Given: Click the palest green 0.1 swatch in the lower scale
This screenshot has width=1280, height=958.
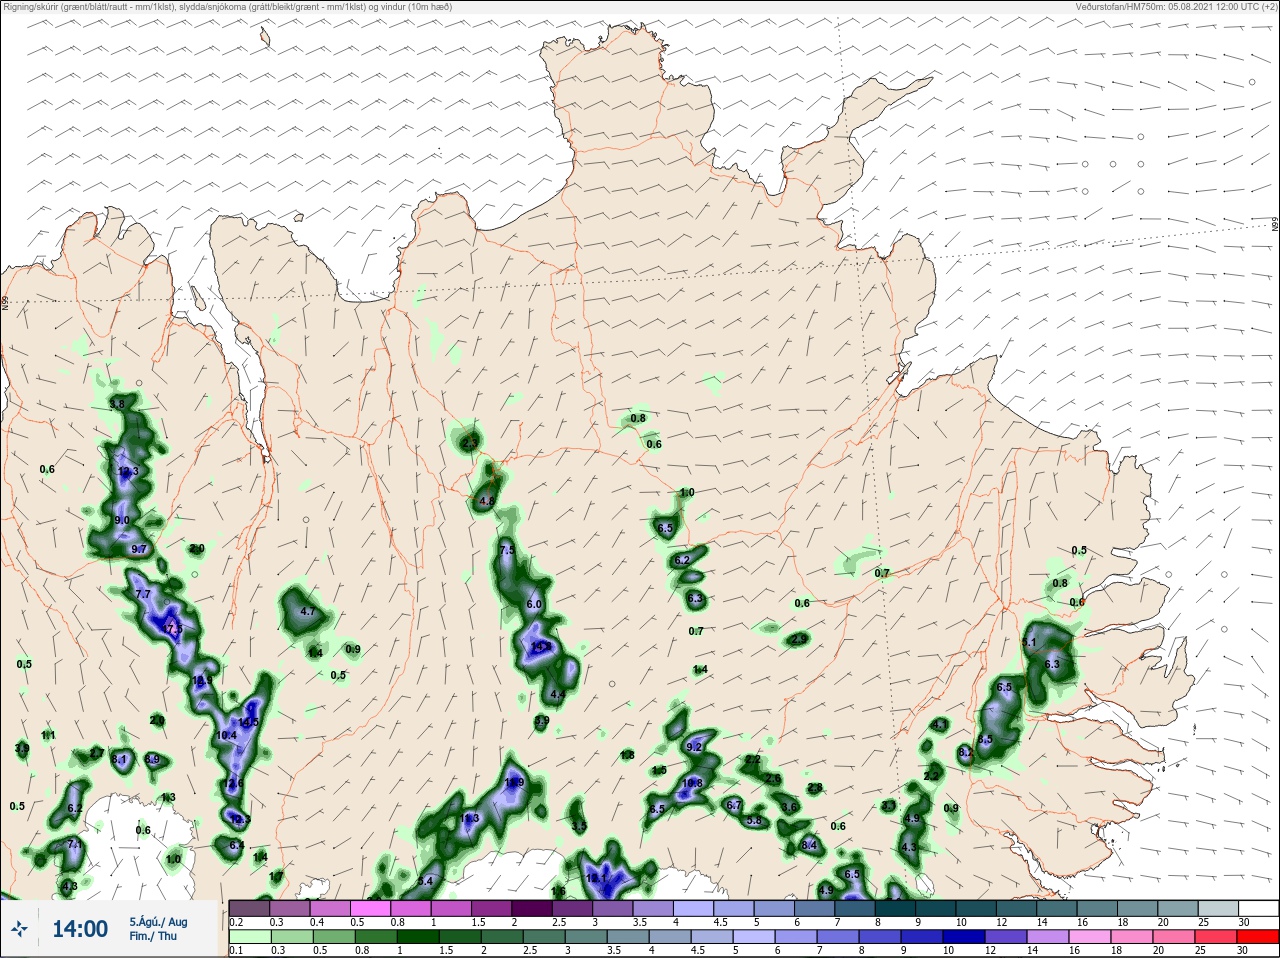Looking at the screenshot, I should click(x=249, y=937).
